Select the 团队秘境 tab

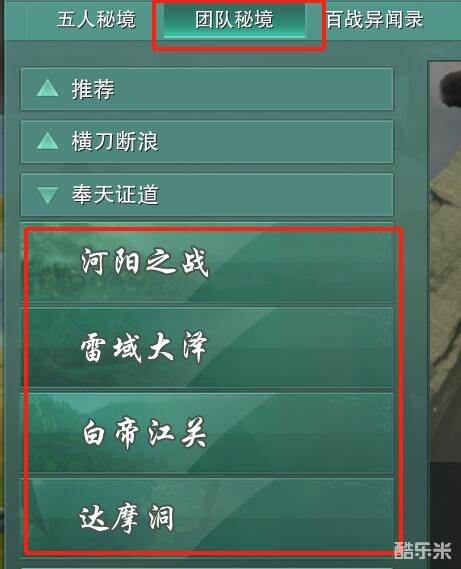(234, 20)
